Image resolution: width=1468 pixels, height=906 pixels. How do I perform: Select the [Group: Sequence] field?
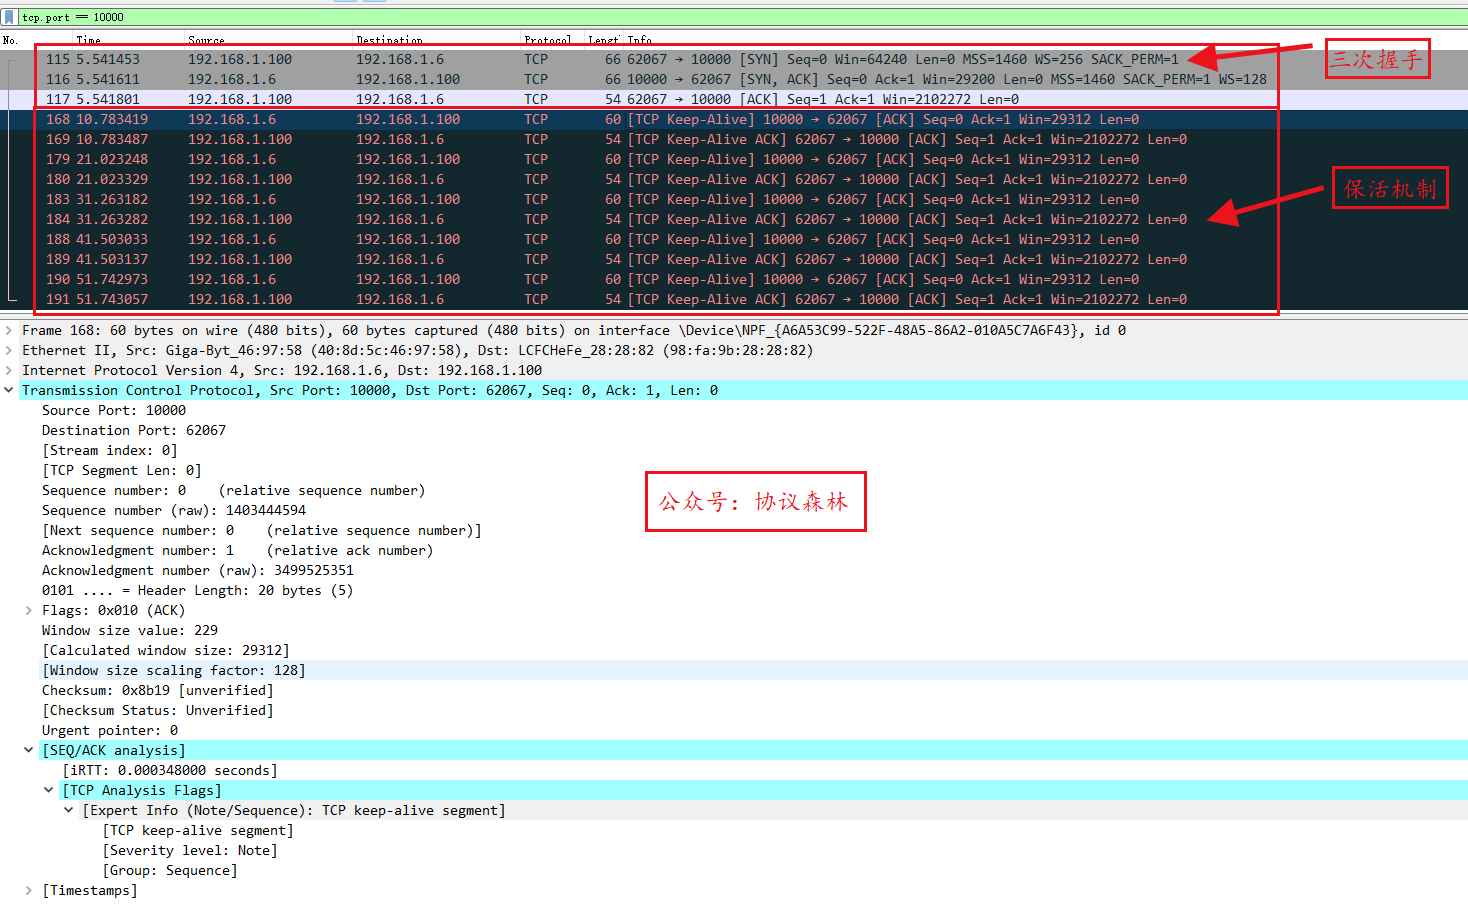[x=170, y=870]
